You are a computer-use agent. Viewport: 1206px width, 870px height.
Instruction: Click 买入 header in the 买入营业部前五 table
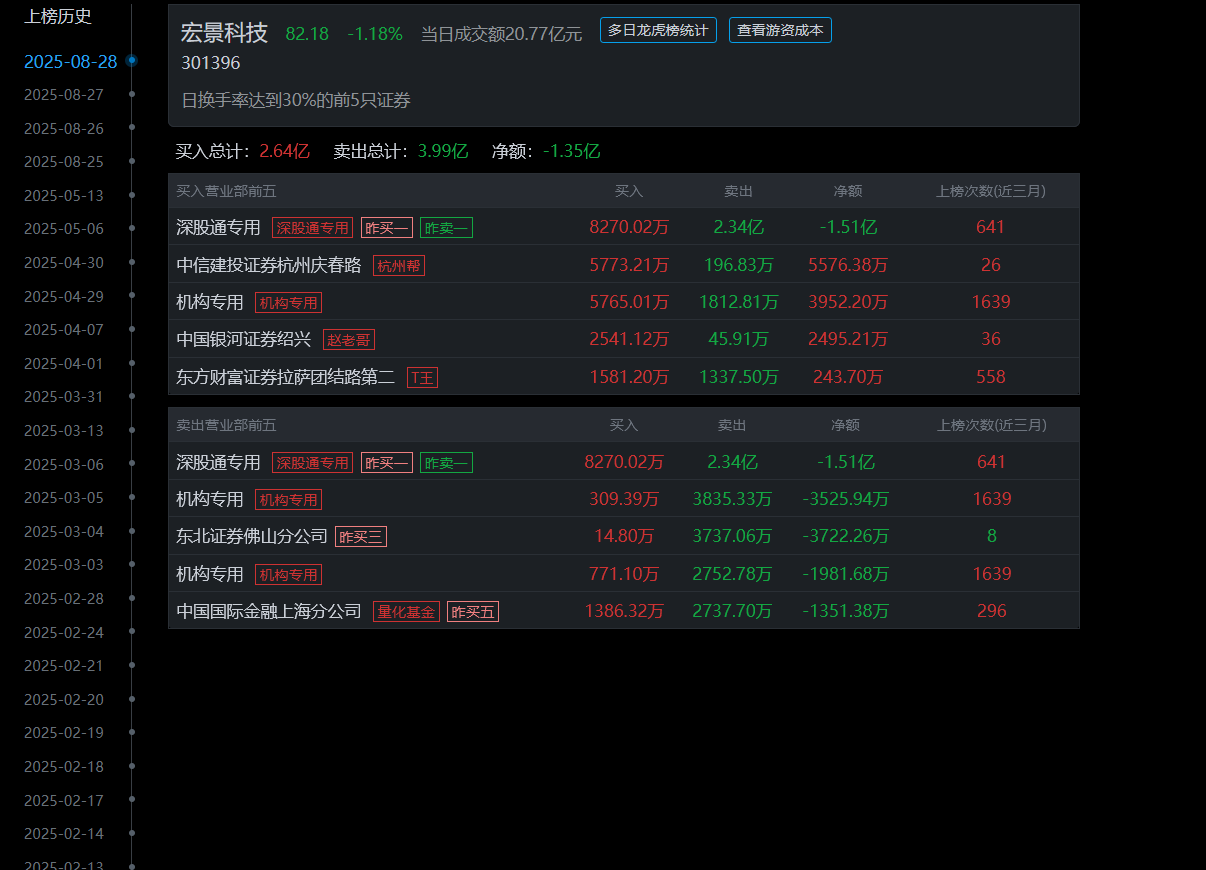(629, 191)
